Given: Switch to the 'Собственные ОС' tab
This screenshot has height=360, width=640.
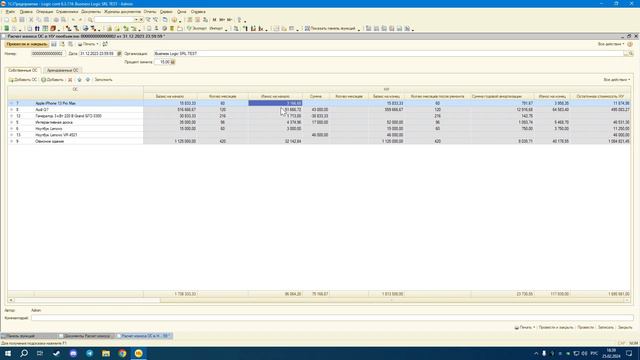Looking at the screenshot, I should point(23,70).
